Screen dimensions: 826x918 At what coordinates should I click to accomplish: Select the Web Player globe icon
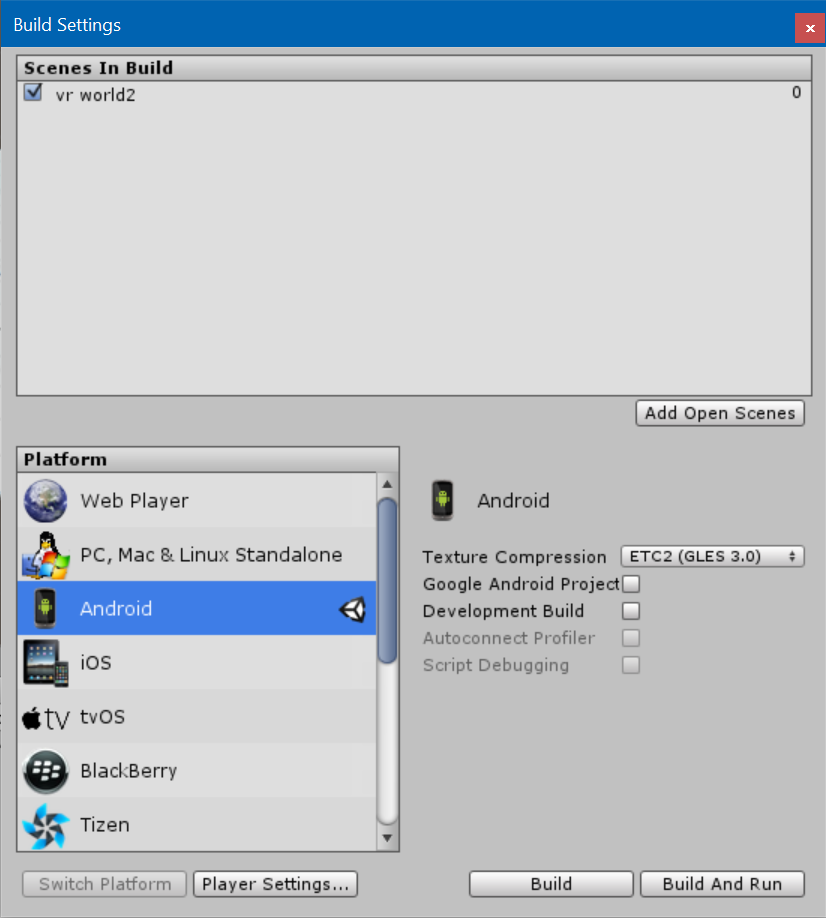tap(46, 501)
